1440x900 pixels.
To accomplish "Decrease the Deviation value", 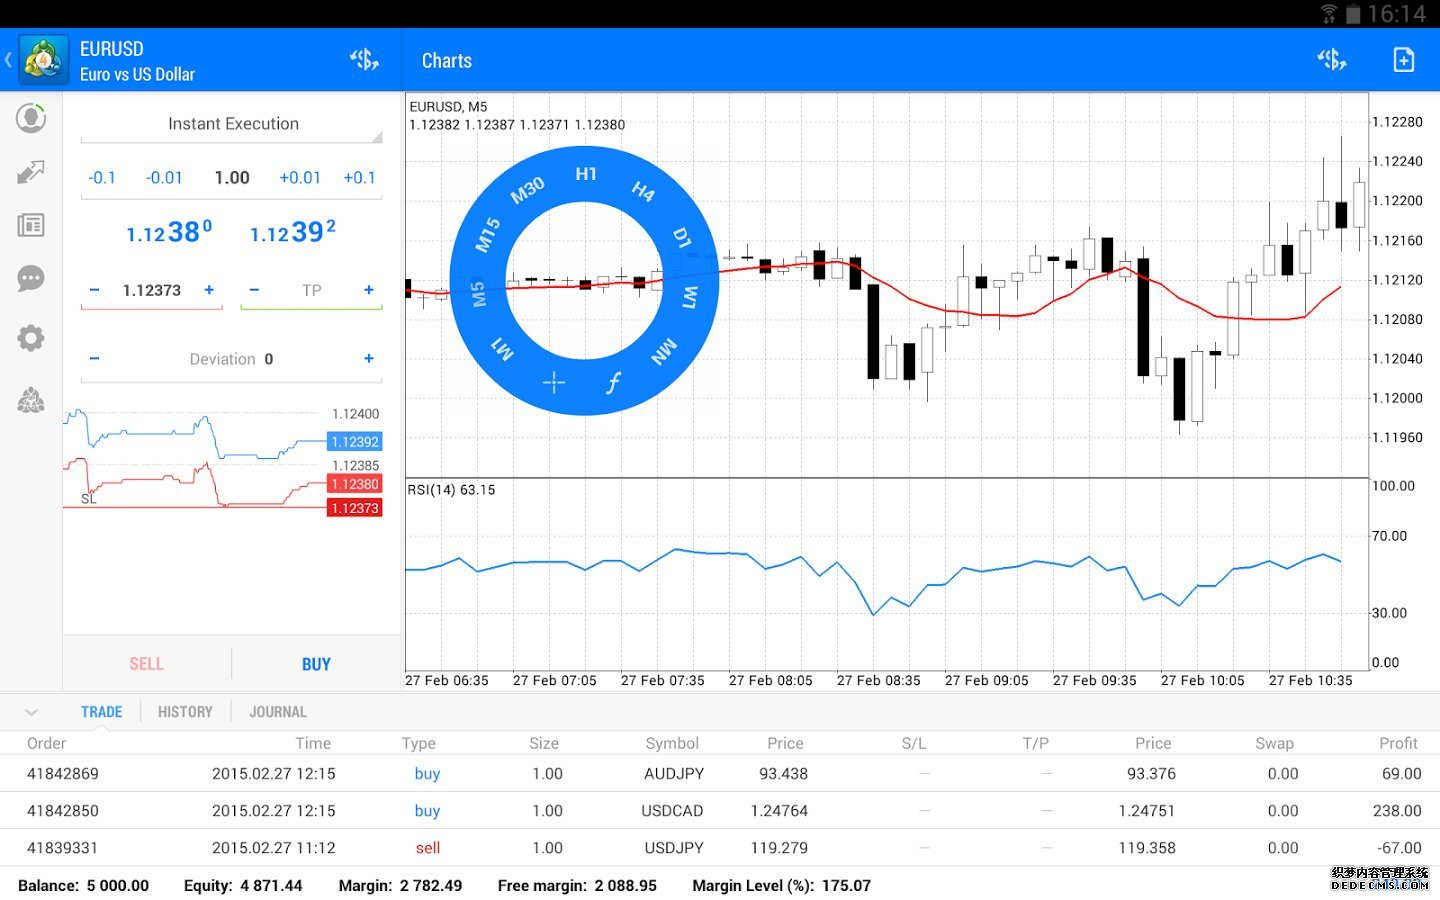I will 94,359.
